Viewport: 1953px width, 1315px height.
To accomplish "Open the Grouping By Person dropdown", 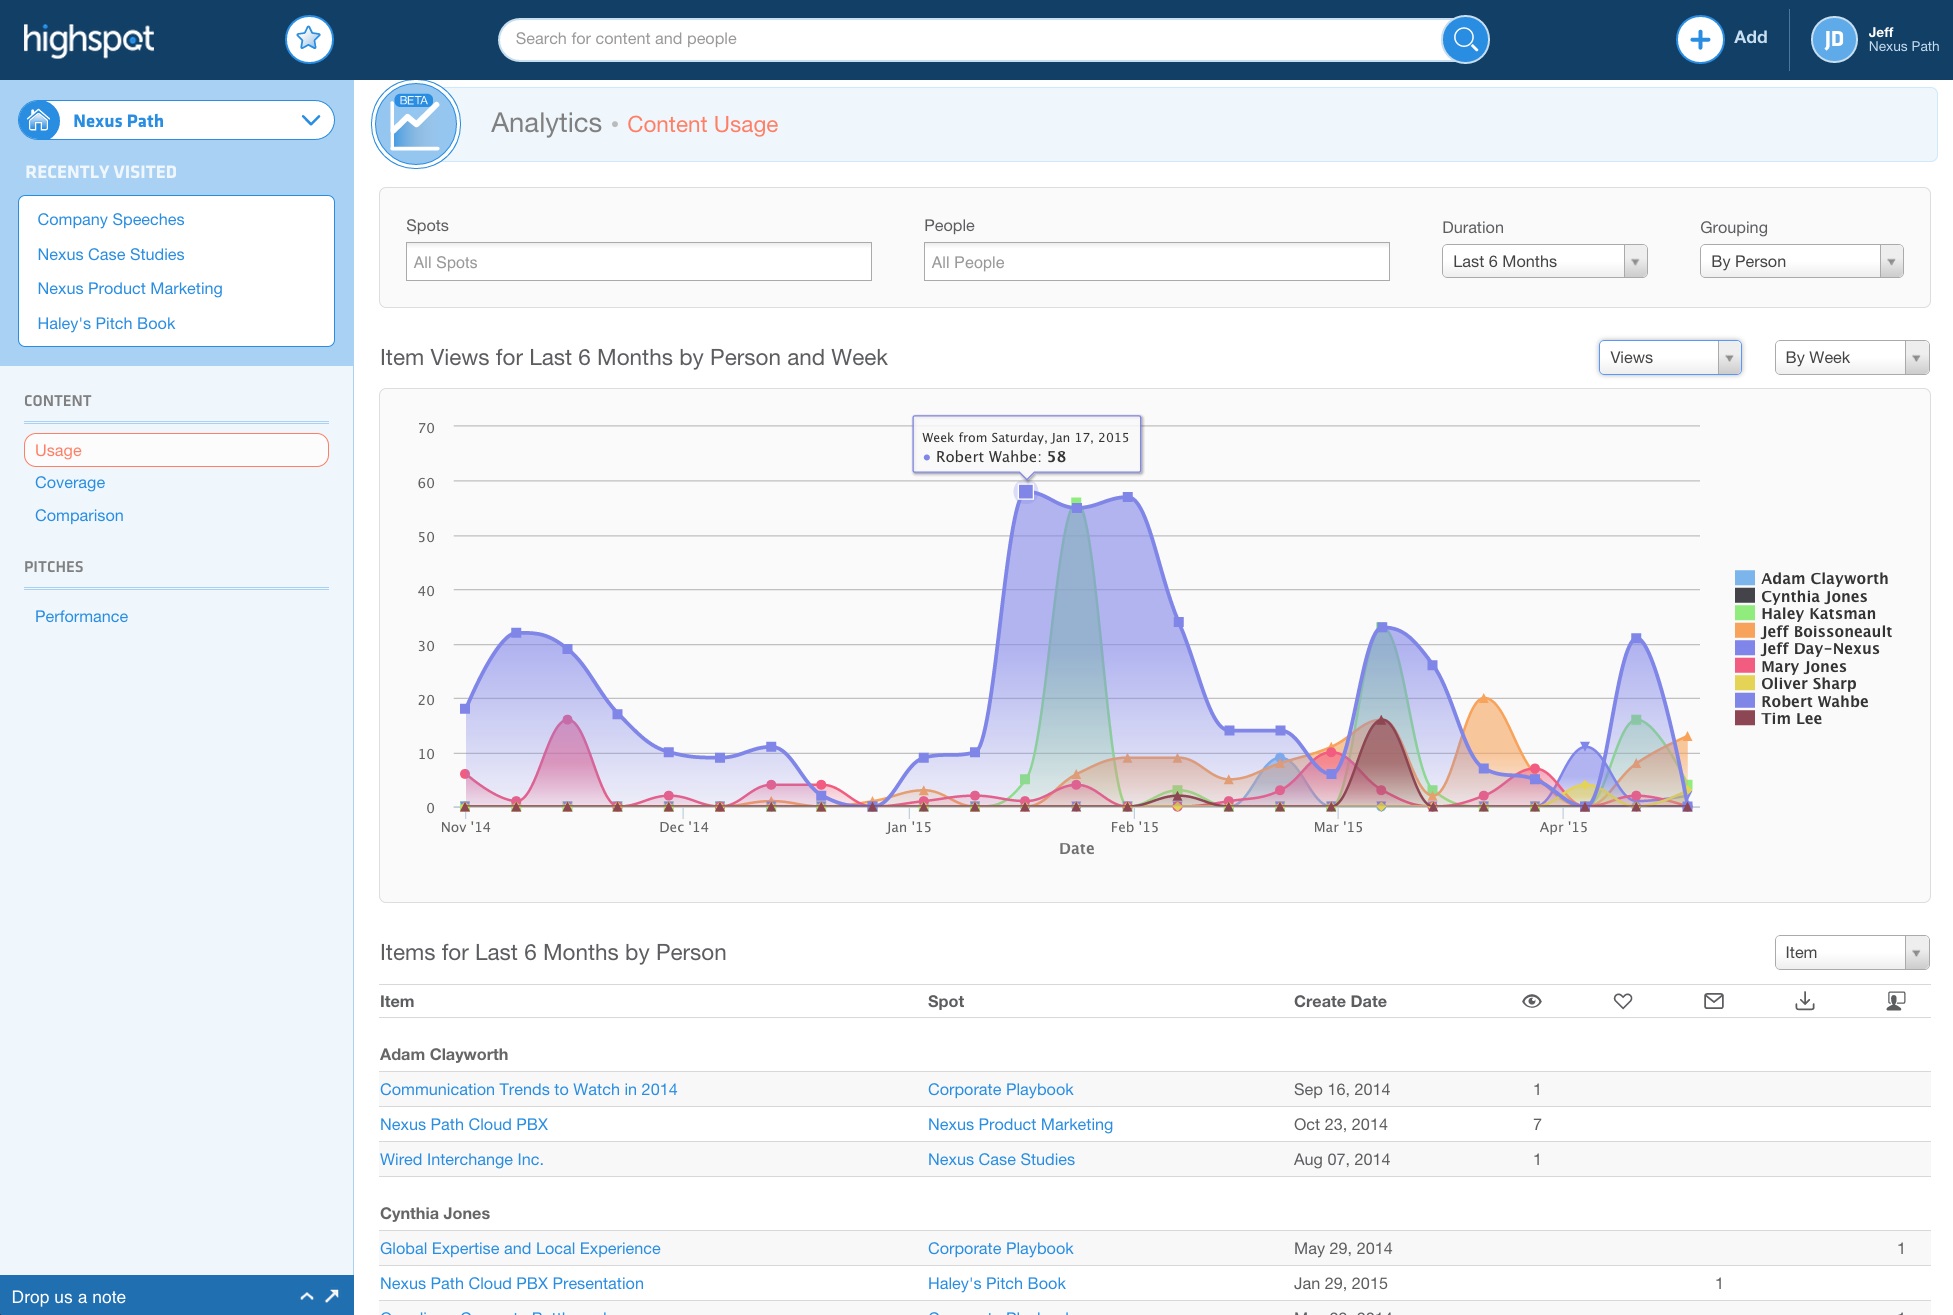I will (1801, 261).
